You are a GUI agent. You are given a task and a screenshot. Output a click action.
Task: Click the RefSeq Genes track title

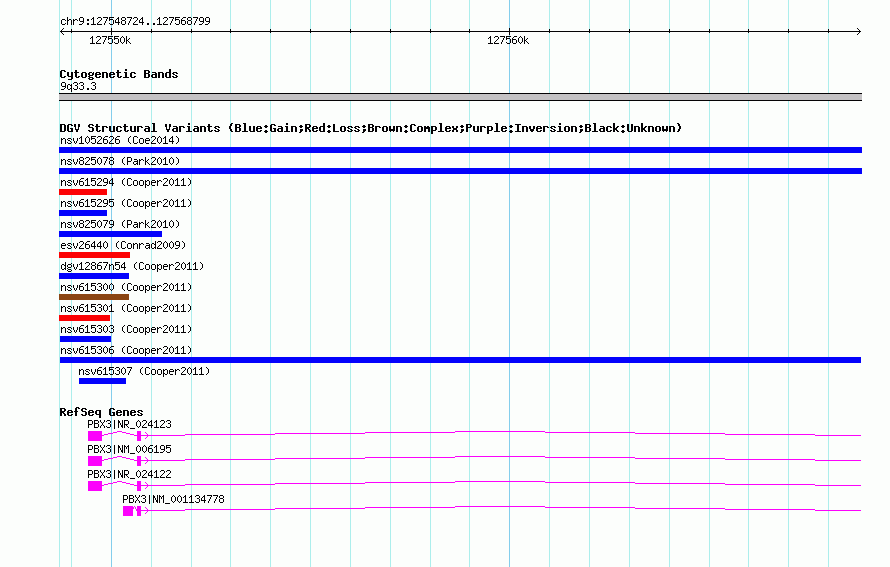coord(101,412)
